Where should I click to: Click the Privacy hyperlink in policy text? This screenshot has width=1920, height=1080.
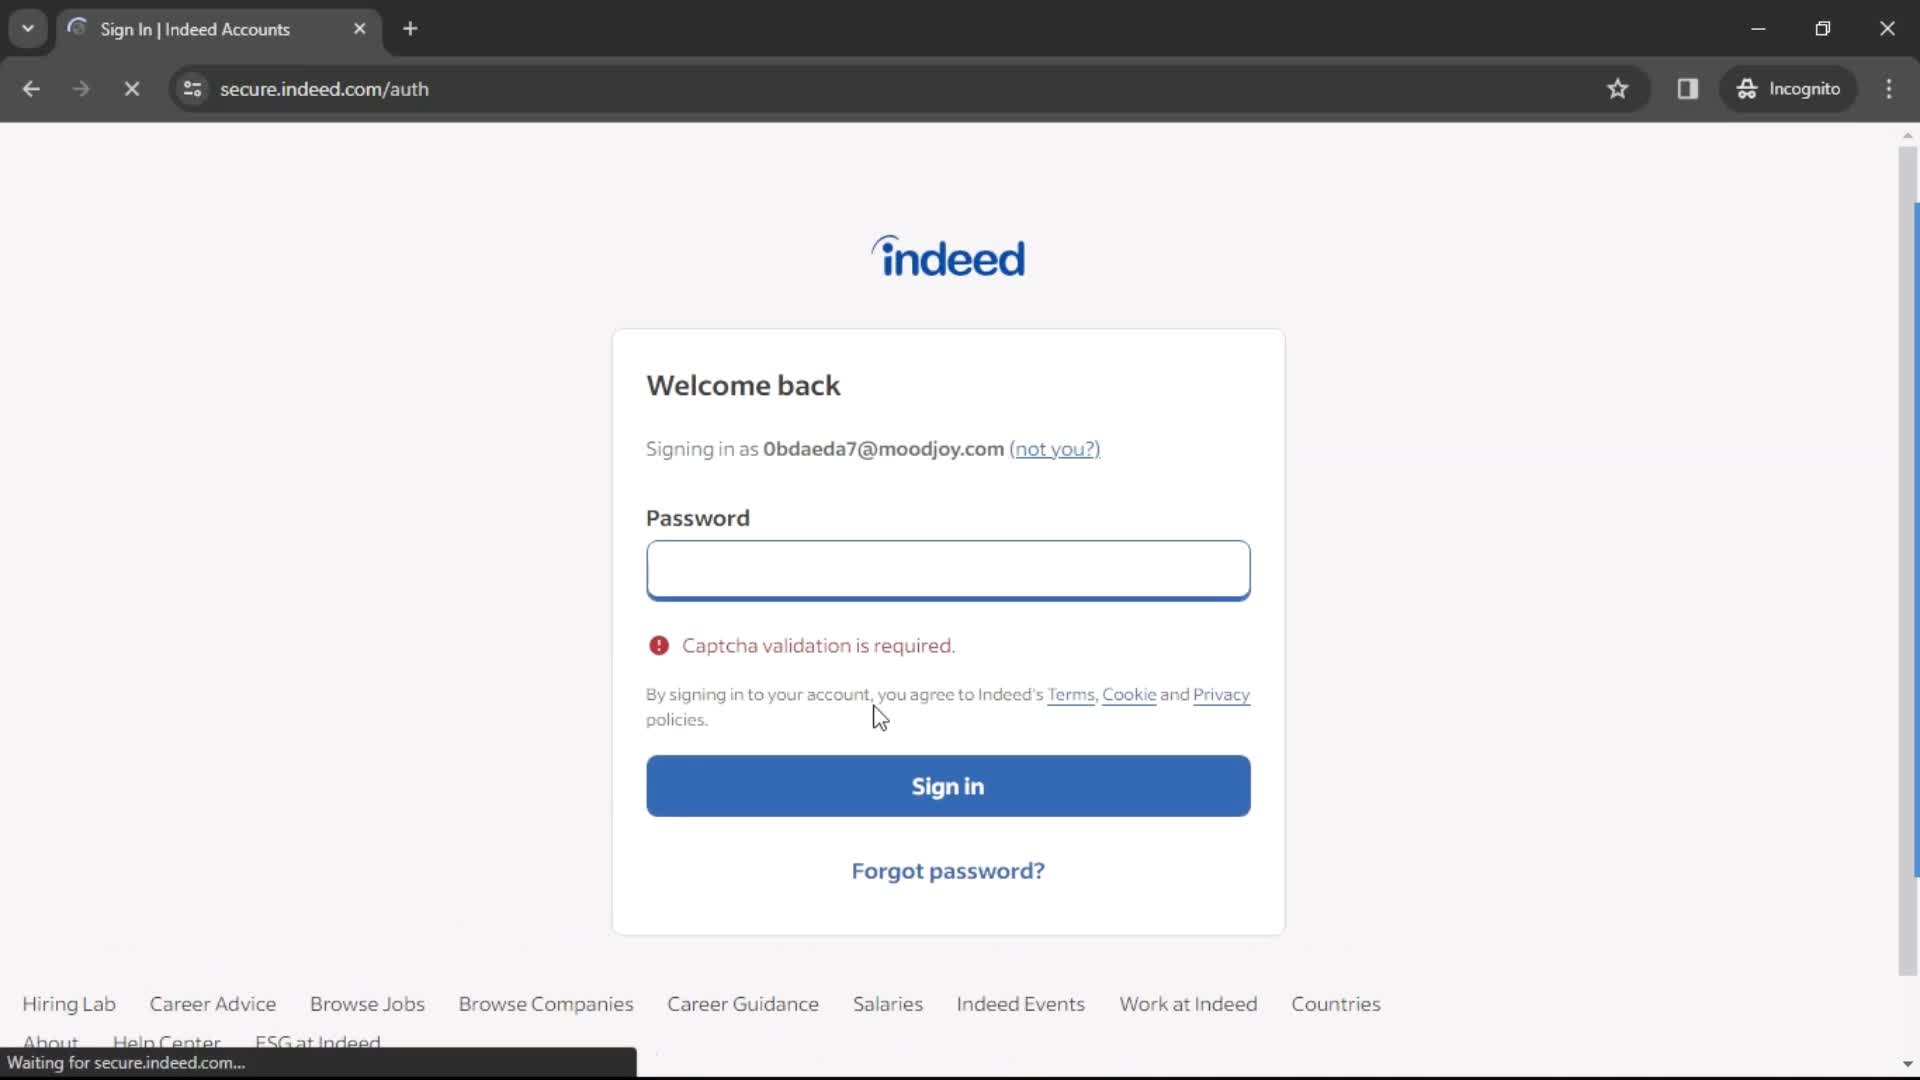coord(1220,695)
